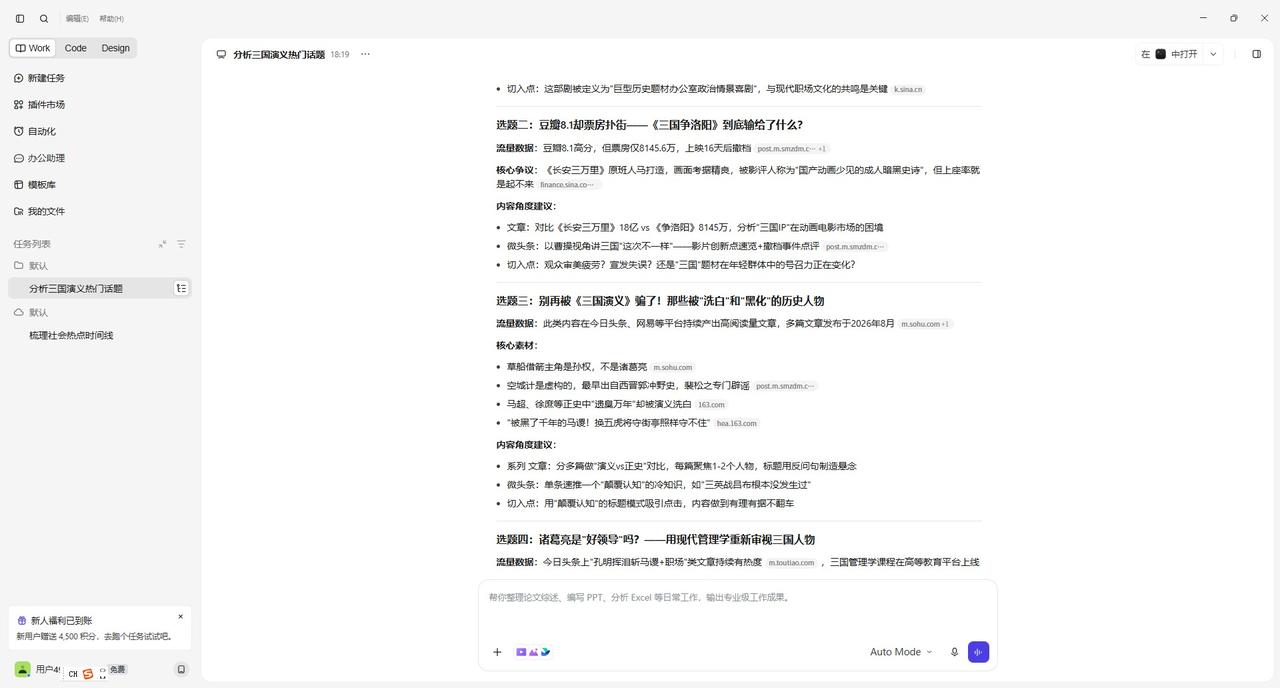Click the CH language indicator
1280x688 pixels.
click(x=72, y=674)
